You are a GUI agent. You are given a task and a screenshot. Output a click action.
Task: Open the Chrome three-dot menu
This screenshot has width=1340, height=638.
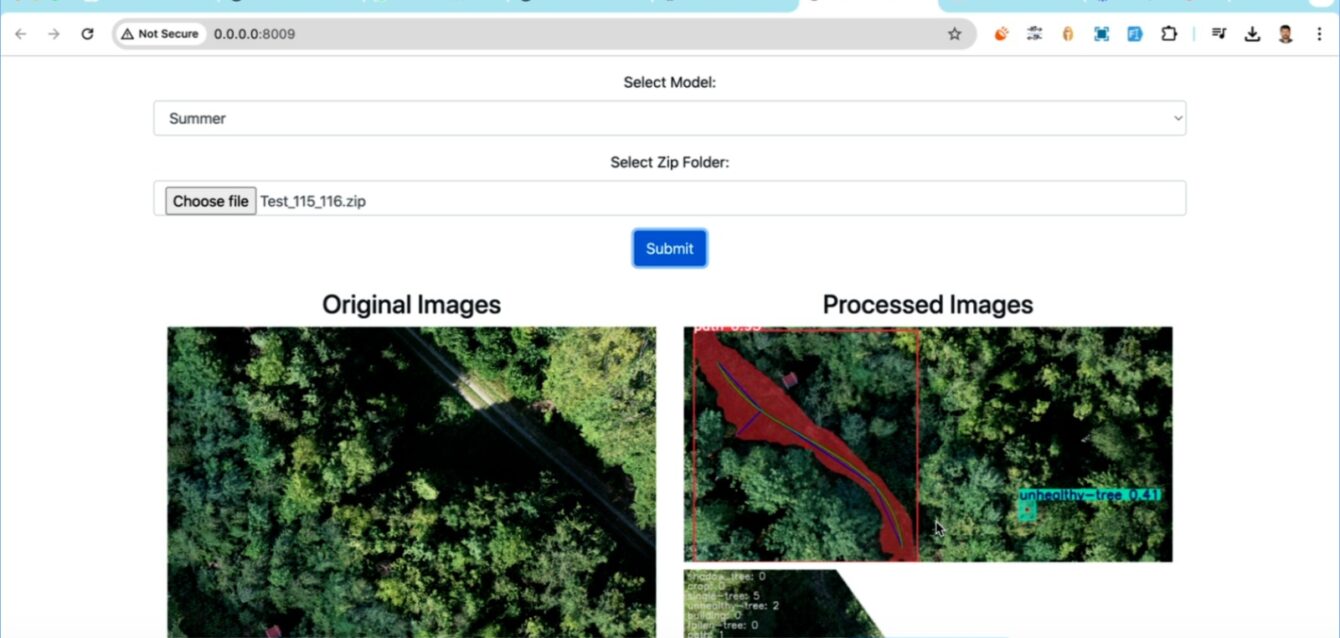1319,34
